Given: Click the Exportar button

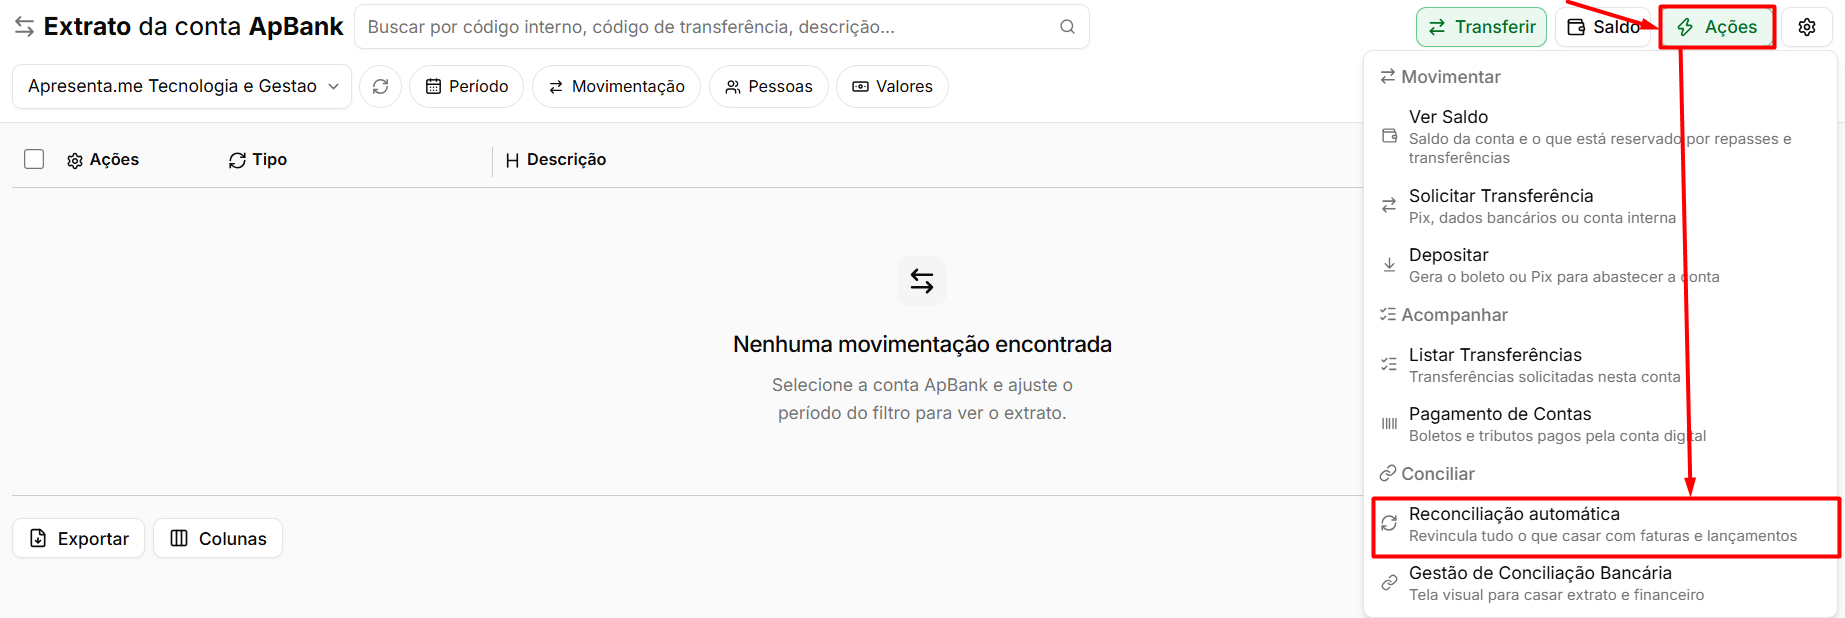Looking at the screenshot, I should (x=79, y=538).
